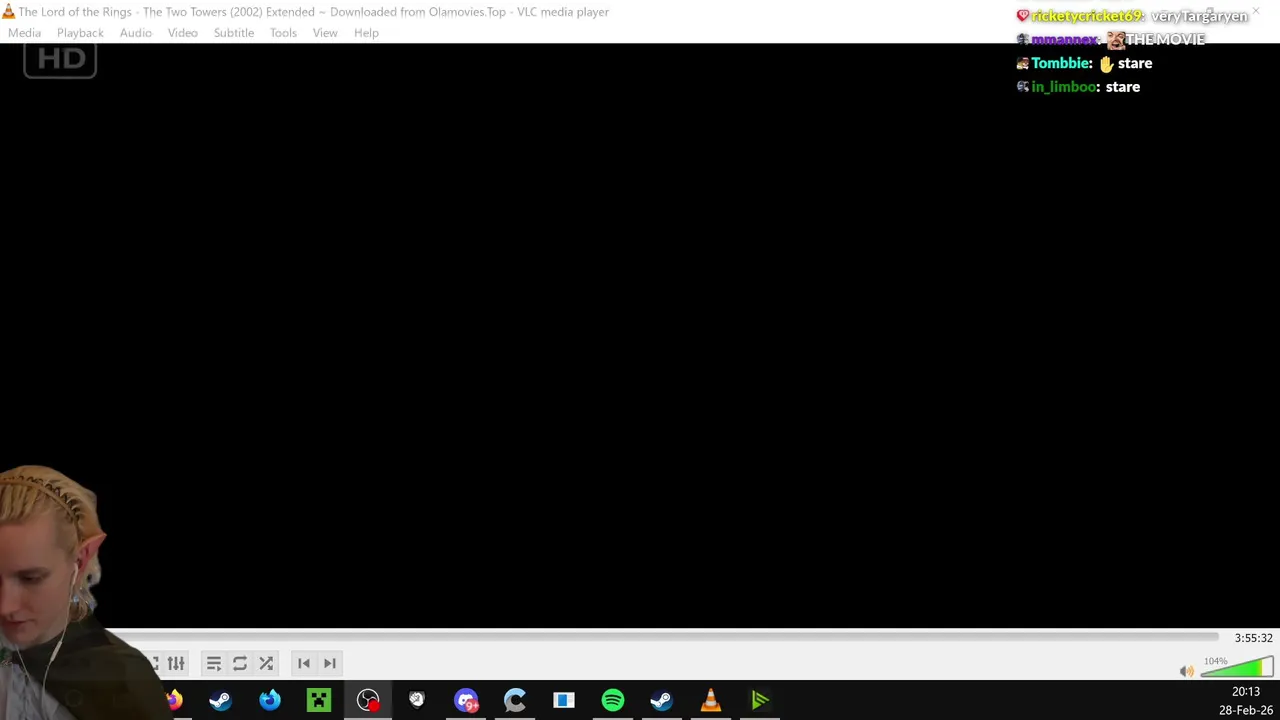1280x720 pixels.
Task: Click username Tombbie in chat
Action: click(x=1060, y=63)
